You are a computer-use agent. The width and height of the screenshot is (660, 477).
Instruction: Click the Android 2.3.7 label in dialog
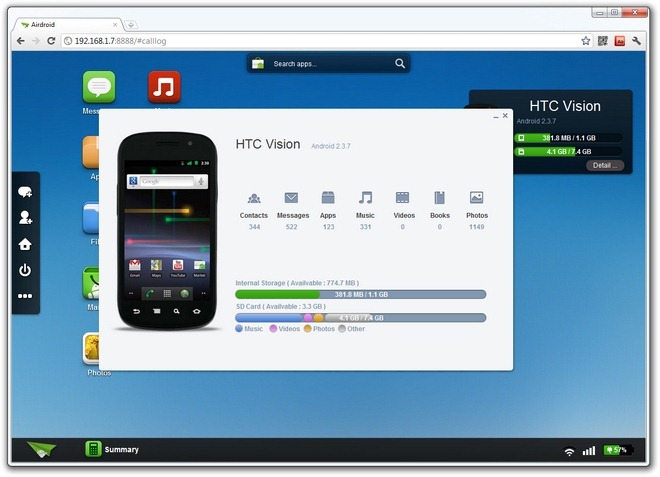331,146
